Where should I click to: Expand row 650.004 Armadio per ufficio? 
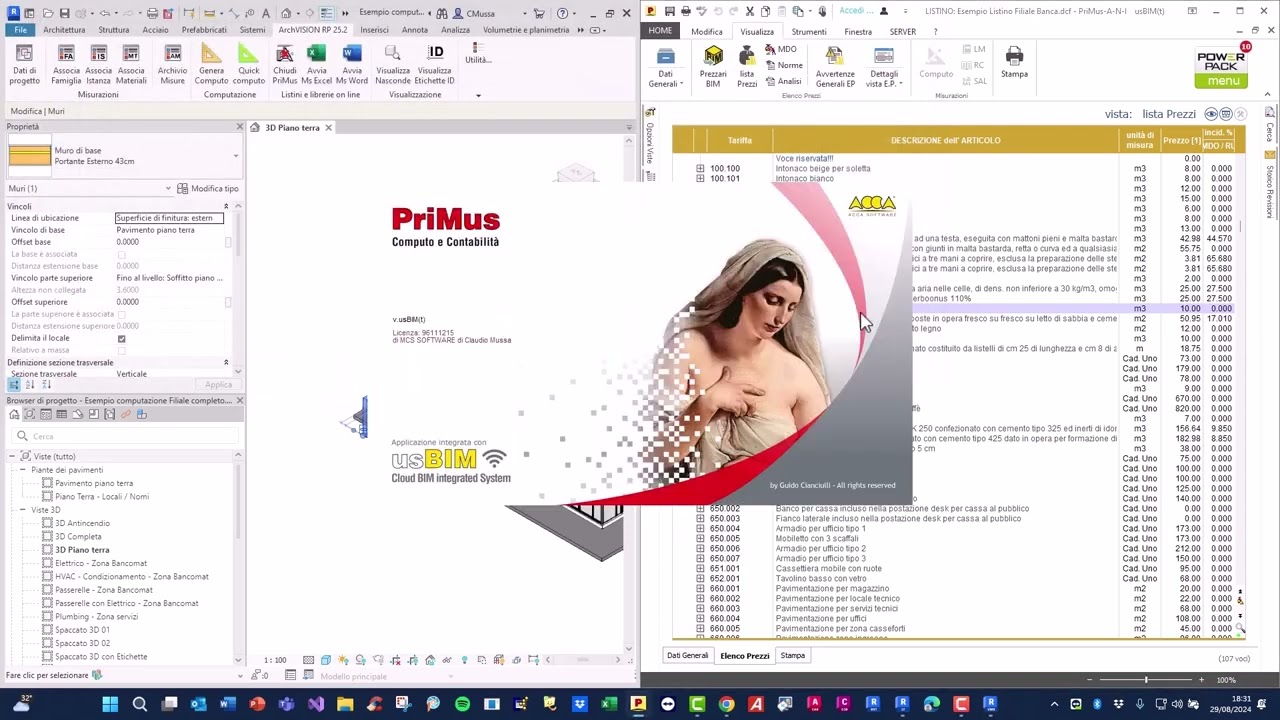coord(700,529)
